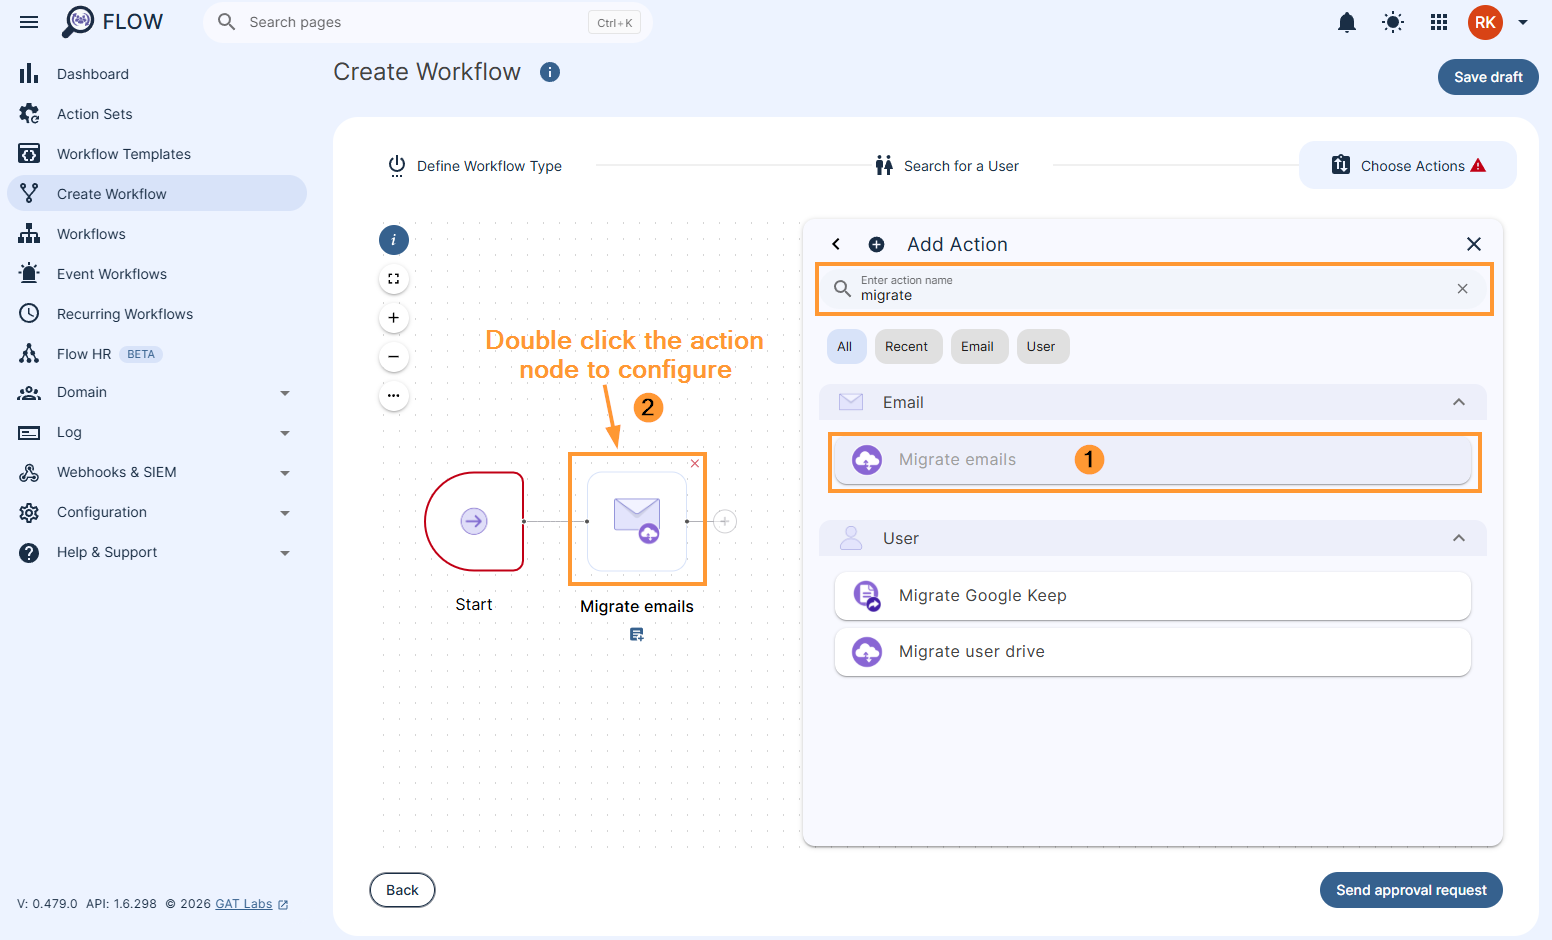Go to Define Workflow Type step
This screenshot has width=1552, height=940.
pos(475,166)
